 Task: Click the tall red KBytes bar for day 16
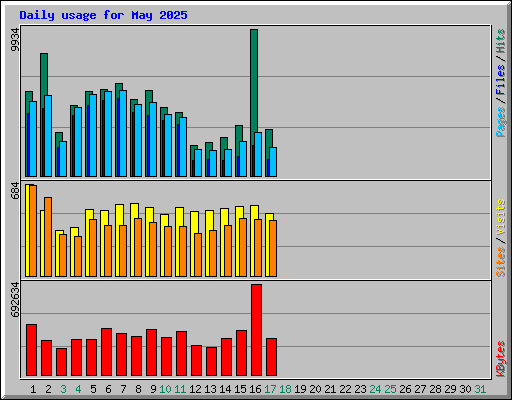click(x=256, y=330)
